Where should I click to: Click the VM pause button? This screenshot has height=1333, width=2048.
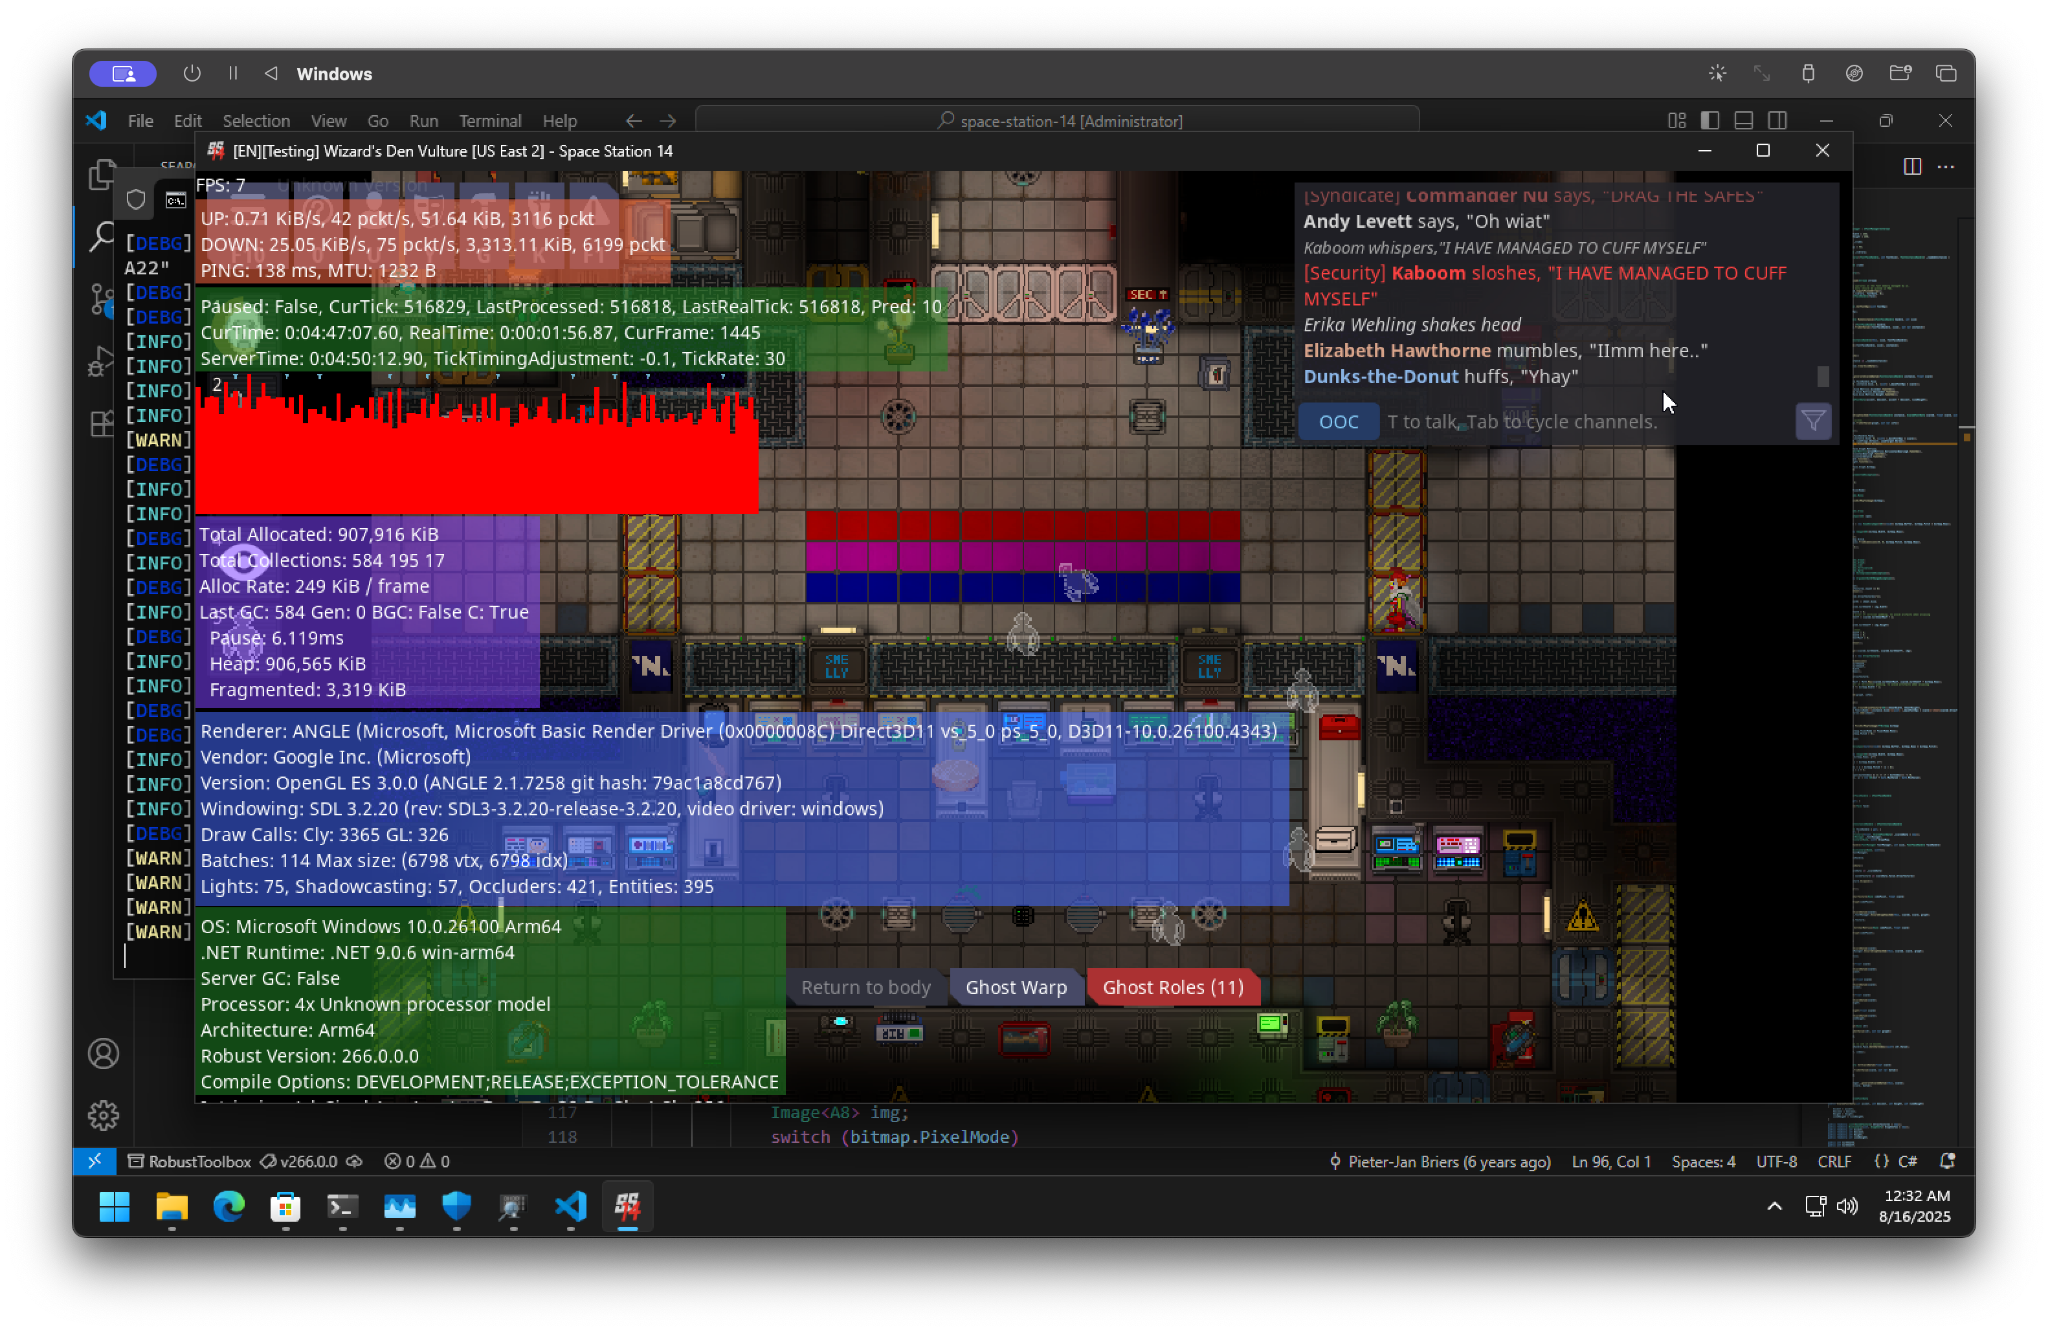coord(233,73)
